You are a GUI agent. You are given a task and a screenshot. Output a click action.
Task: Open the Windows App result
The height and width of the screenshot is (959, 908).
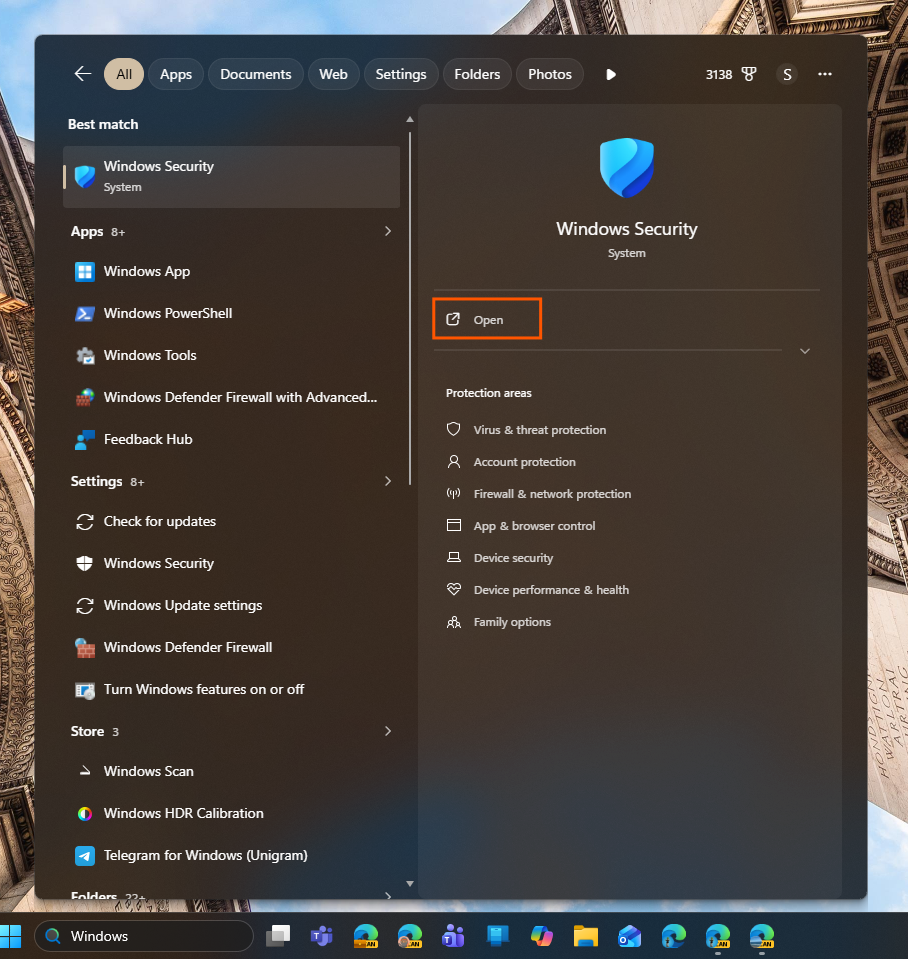(x=232, y=271)
